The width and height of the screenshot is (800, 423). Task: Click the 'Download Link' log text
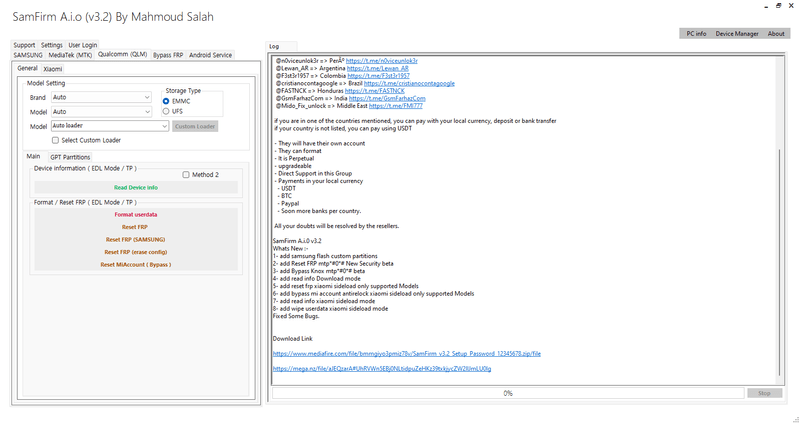point(293,339)
